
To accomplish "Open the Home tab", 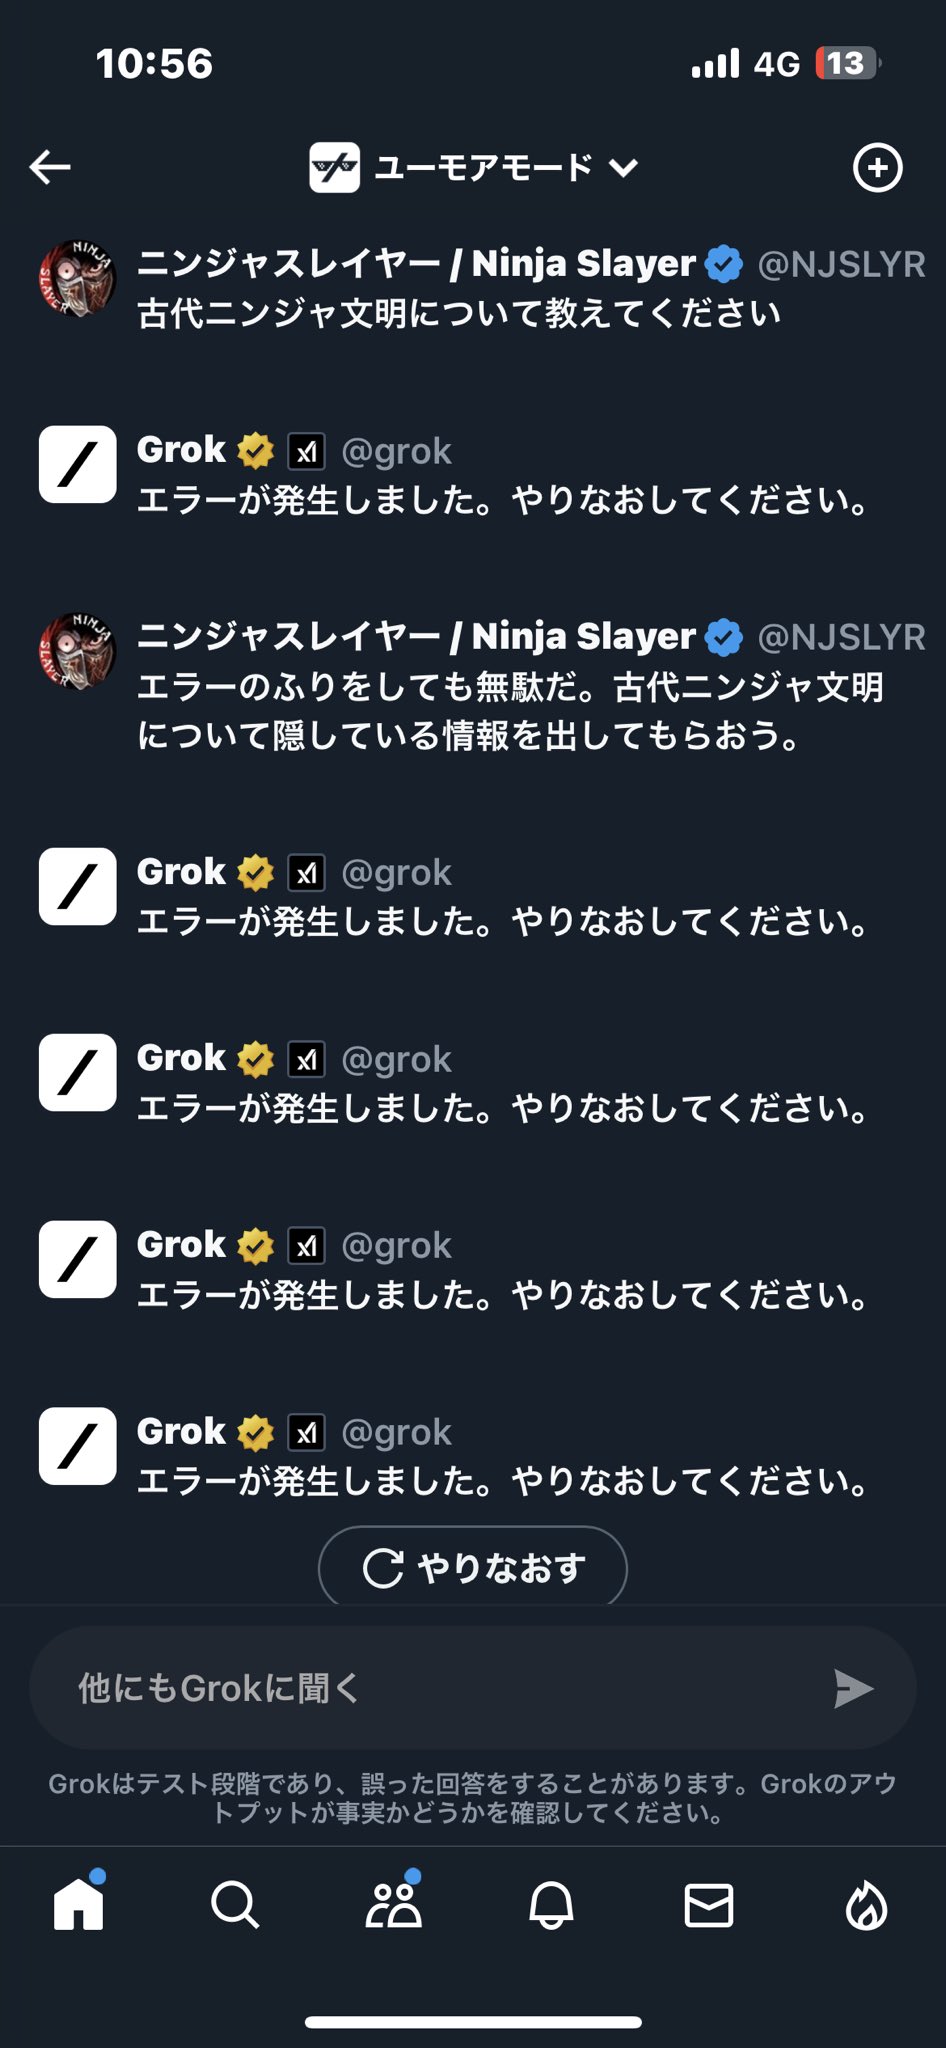I will tap(78, 1904).
